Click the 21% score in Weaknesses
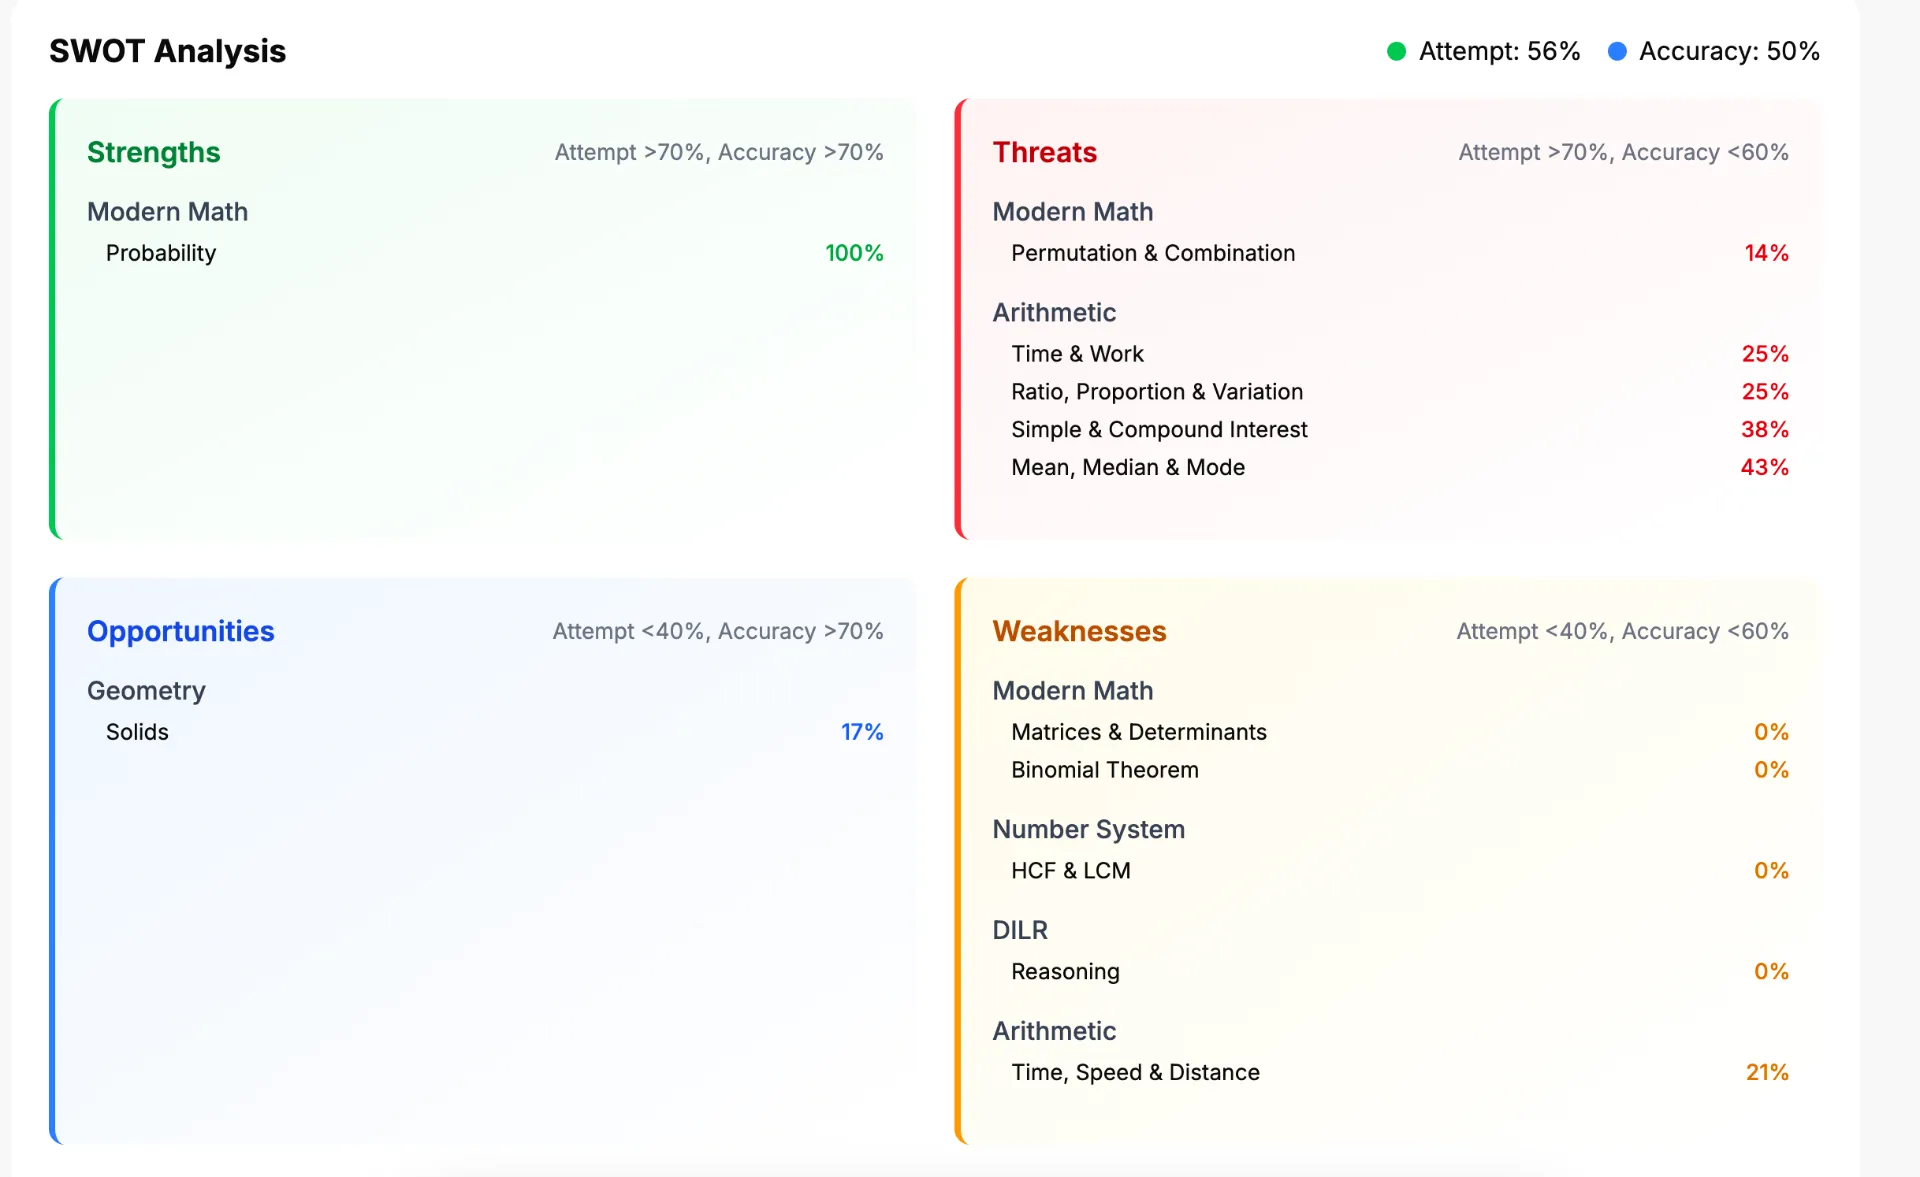The height and width of the screenshot is (1177, 1920). click(1767, 1073)
